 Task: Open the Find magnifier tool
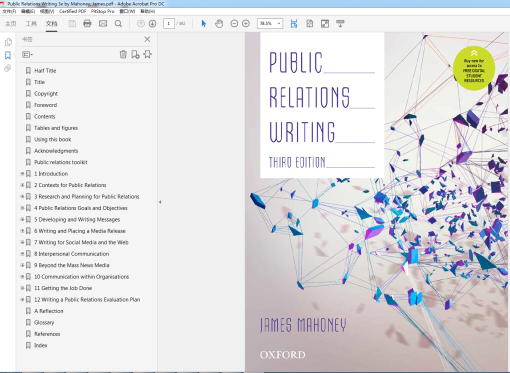coord(118,24)
